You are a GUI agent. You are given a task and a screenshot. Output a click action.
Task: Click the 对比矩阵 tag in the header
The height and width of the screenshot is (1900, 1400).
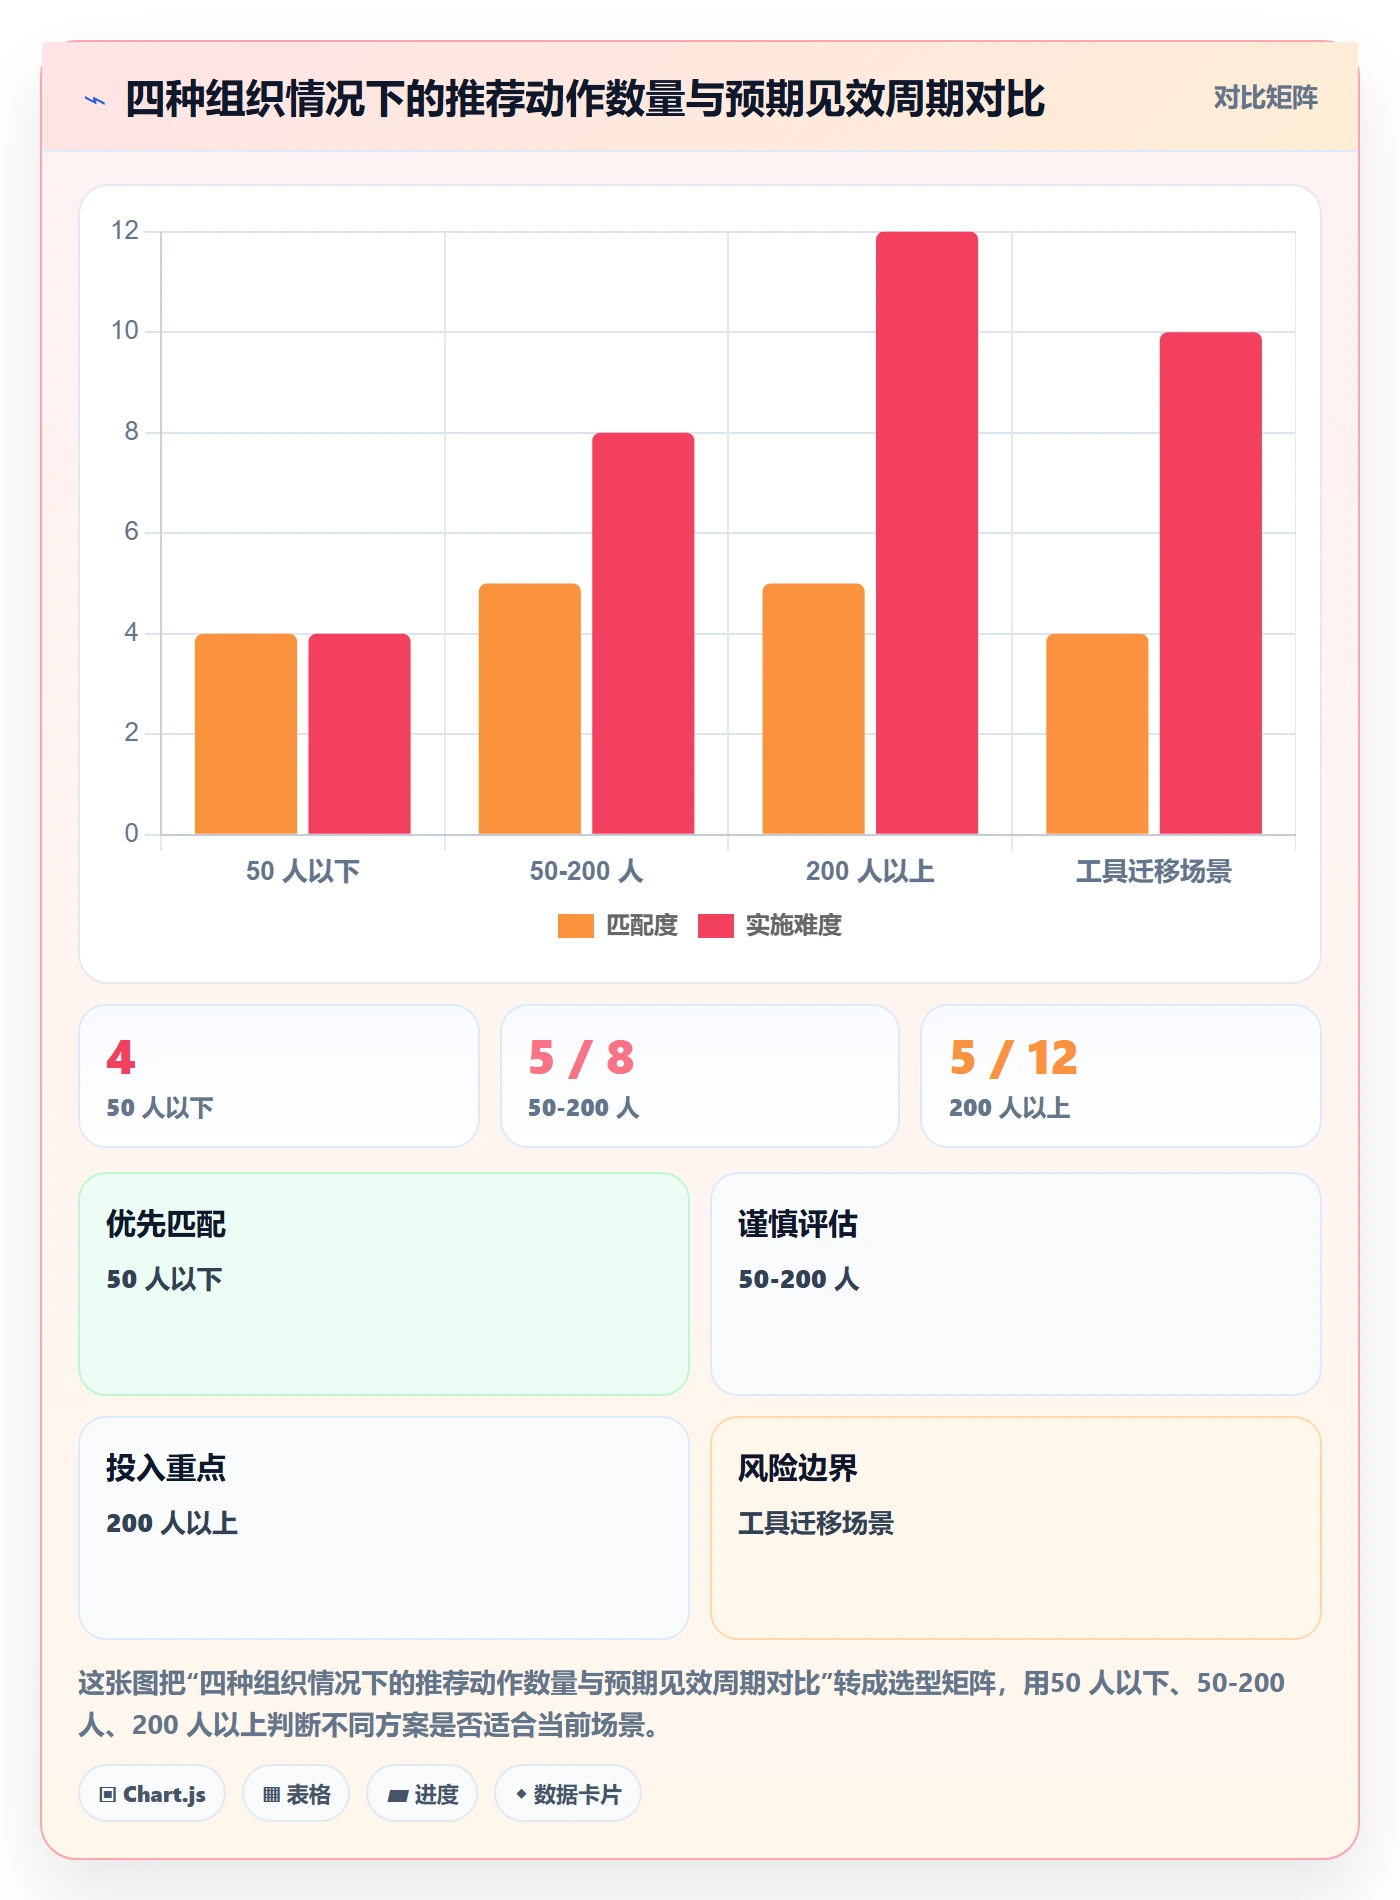click(1265, 98)
